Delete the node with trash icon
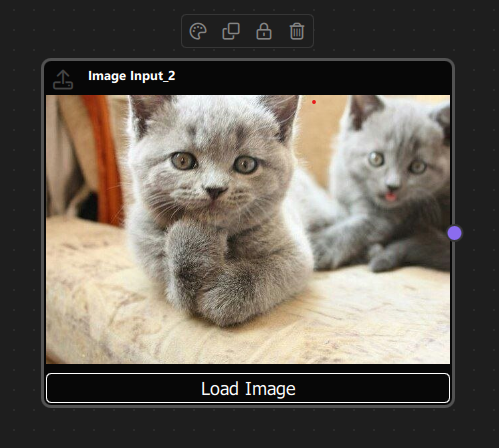499x448 pixels. [x=297, y=32]
